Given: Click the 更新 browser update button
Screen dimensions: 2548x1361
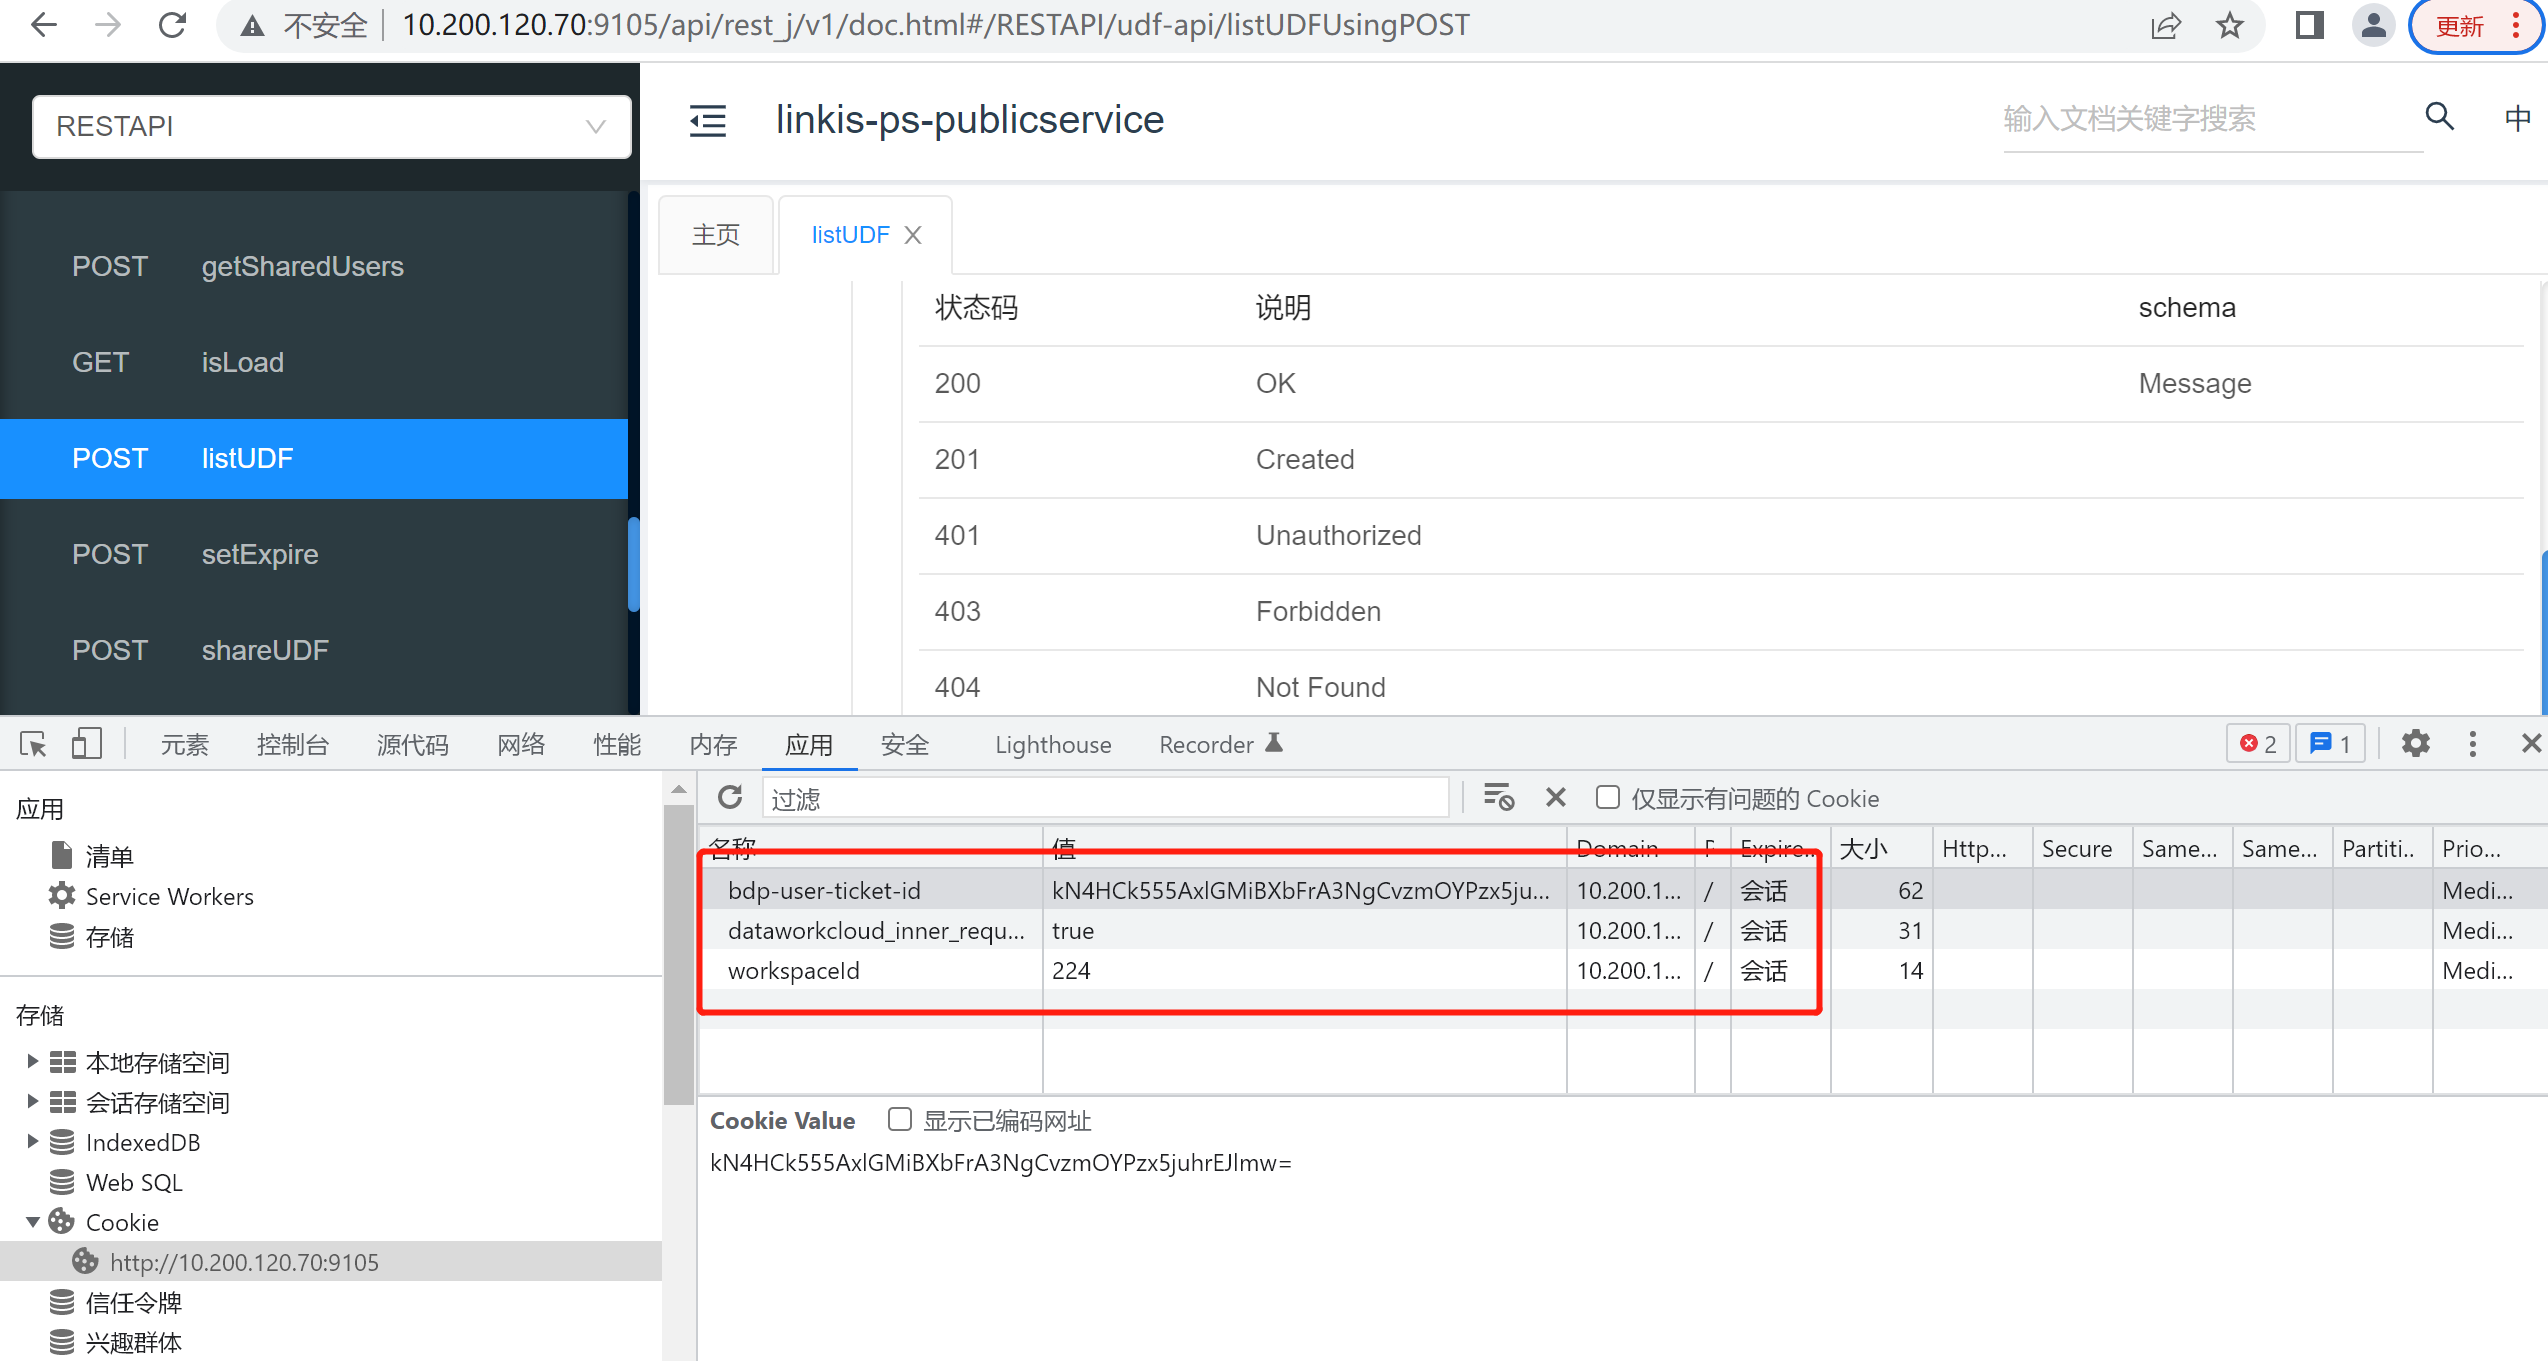Looking at the screenshot, I should pyautogui.click(x=2459, y=25).
